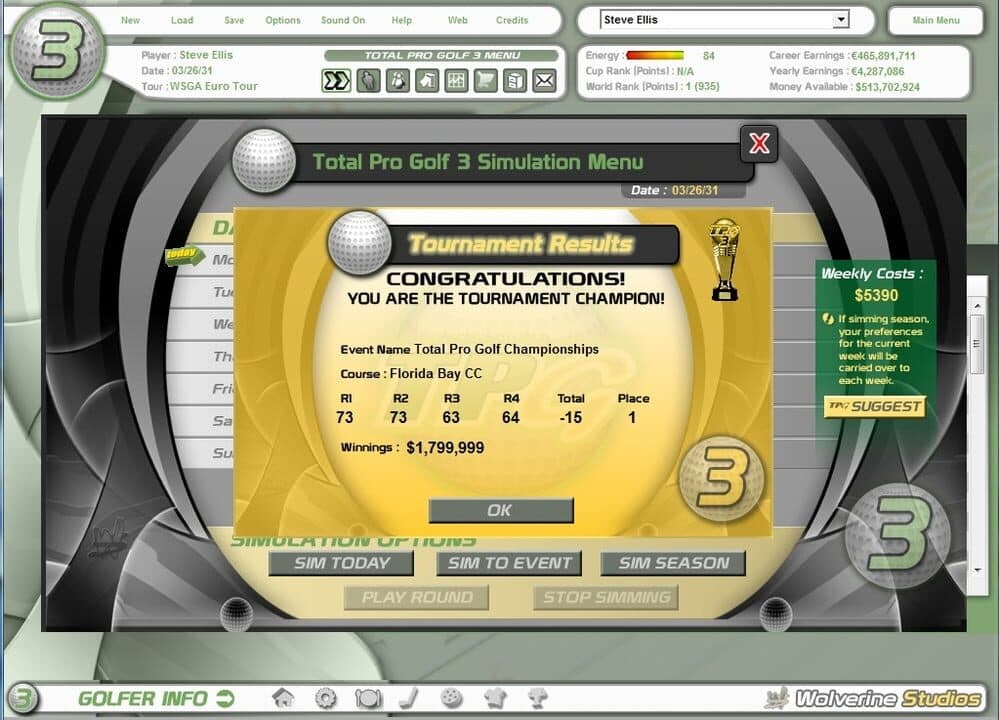Click the Winnings value $1,799,999

(x=445, y=448)
